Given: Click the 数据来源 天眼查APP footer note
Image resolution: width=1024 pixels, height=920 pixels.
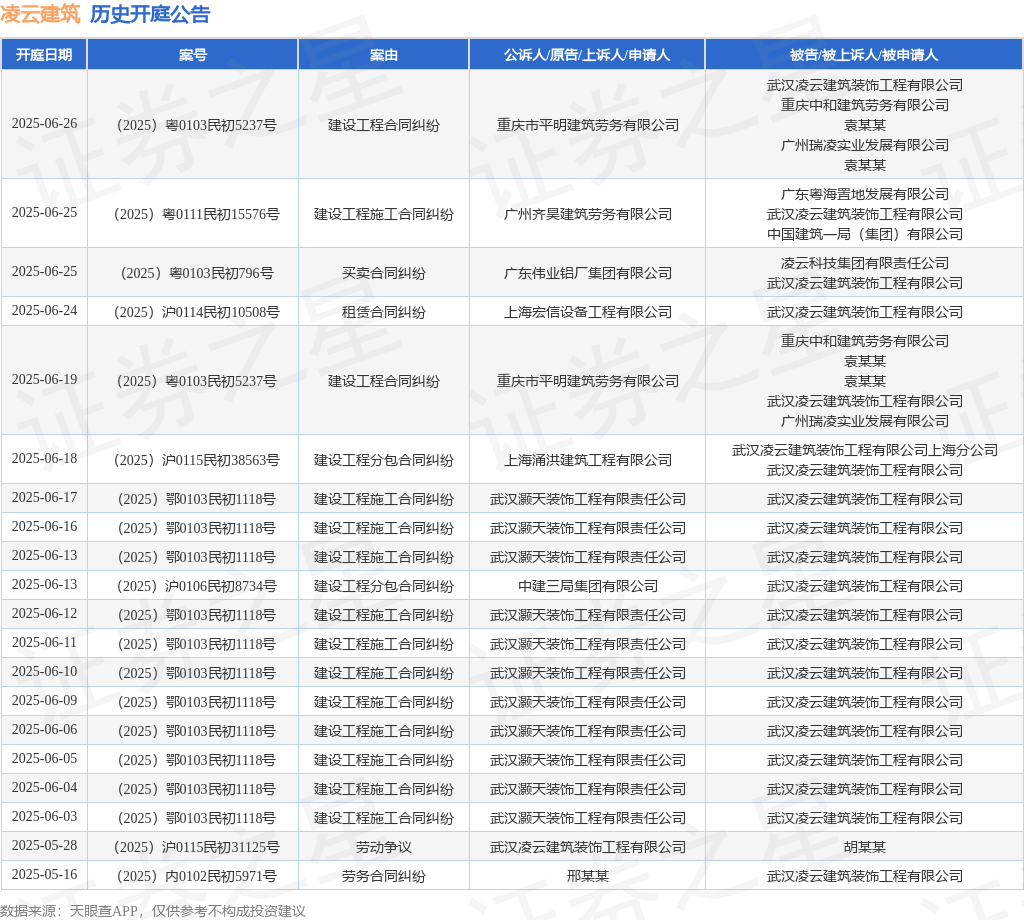Looking at the screenshot, I should 153,911.
